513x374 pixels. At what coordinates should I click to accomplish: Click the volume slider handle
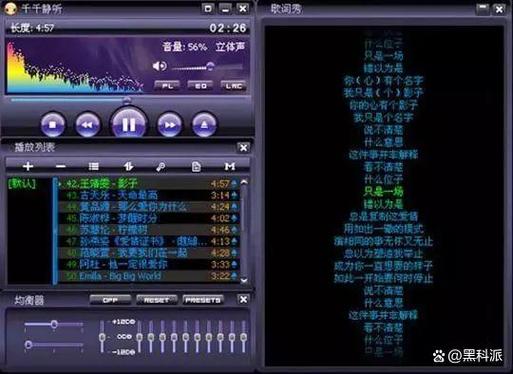point(210,66)
